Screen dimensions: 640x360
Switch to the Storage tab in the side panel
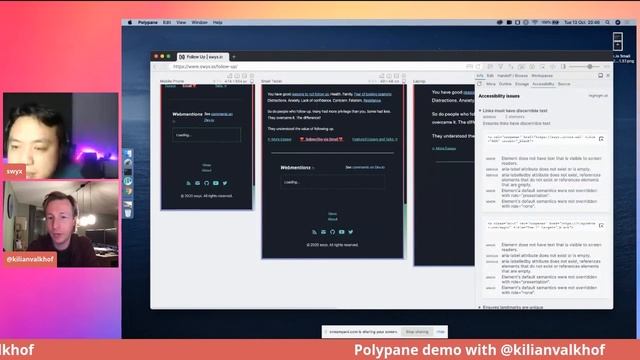(x=522, y=84)
